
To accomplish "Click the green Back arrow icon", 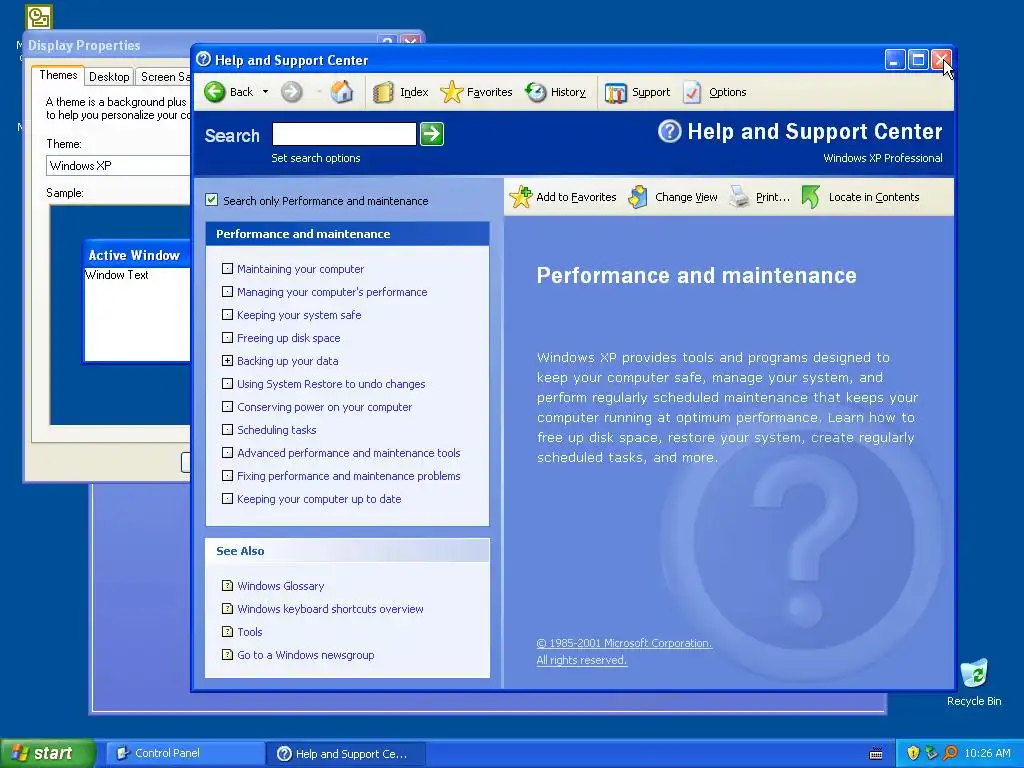I will coord(214,92).
